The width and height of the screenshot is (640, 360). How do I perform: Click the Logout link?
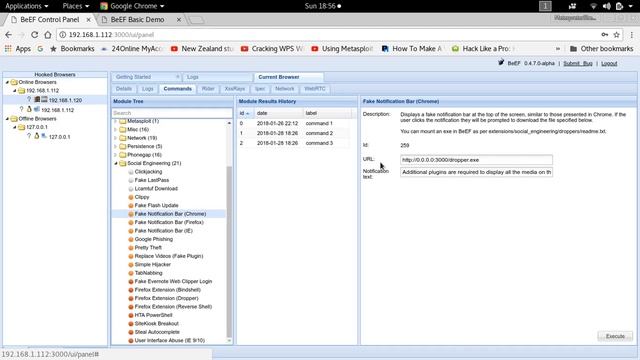pos(609,64)
